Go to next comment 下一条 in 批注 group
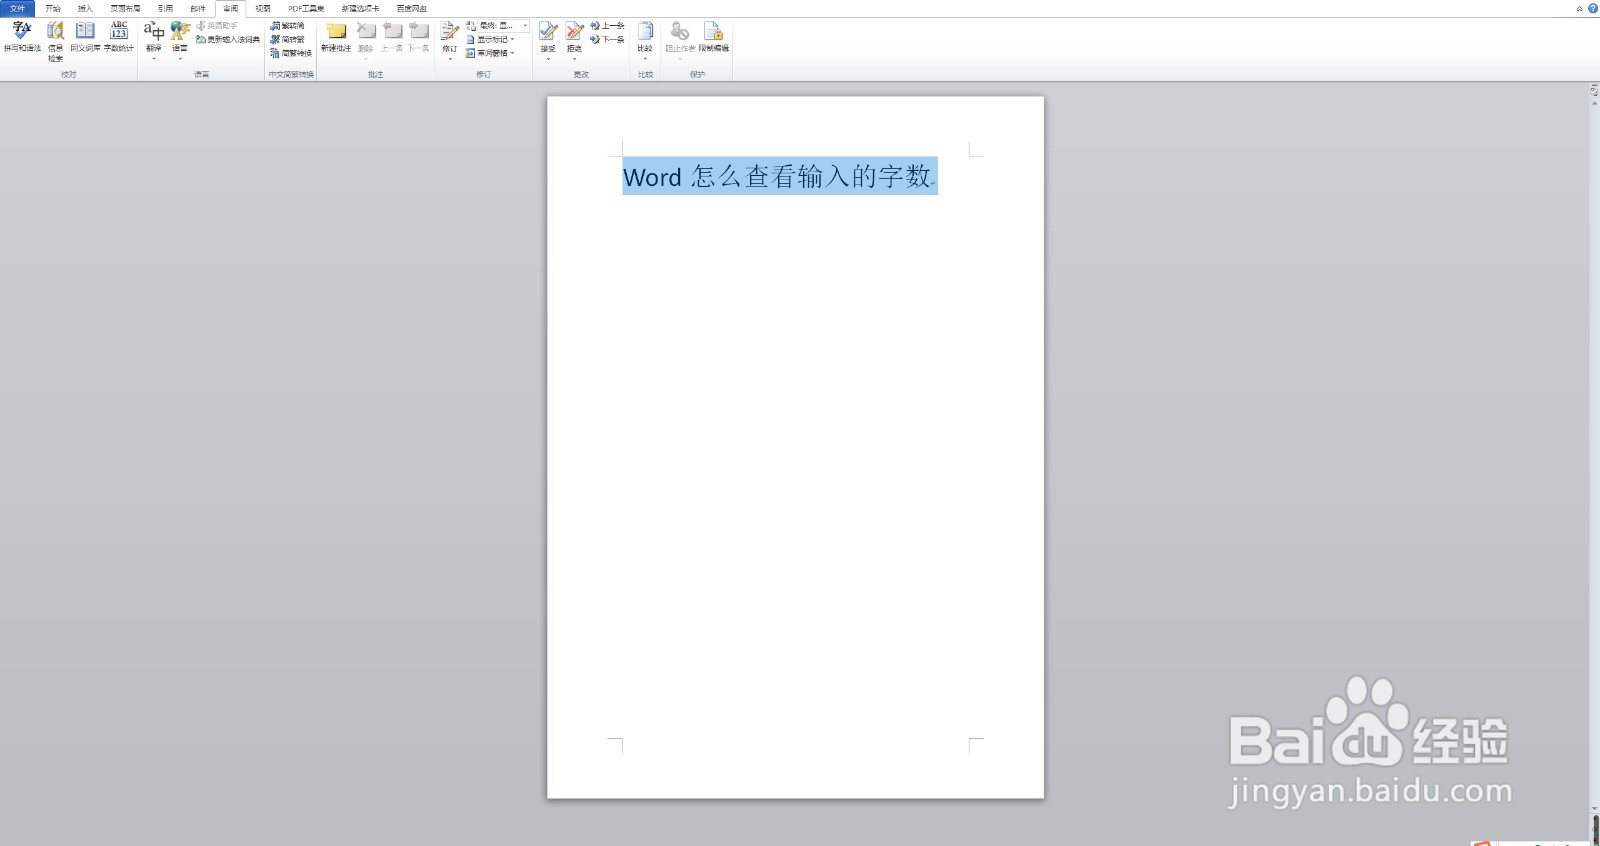Screen dimensions: 1600x846 pos(419,37)
